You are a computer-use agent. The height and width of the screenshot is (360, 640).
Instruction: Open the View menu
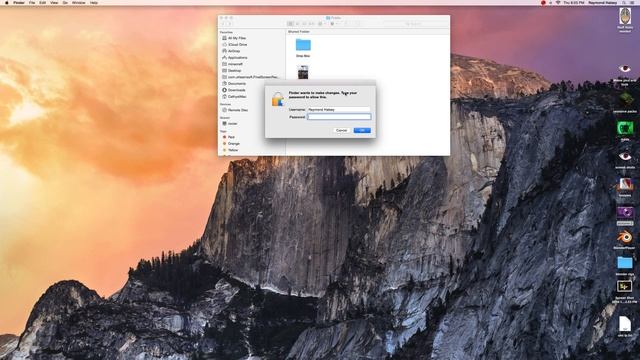54,2
